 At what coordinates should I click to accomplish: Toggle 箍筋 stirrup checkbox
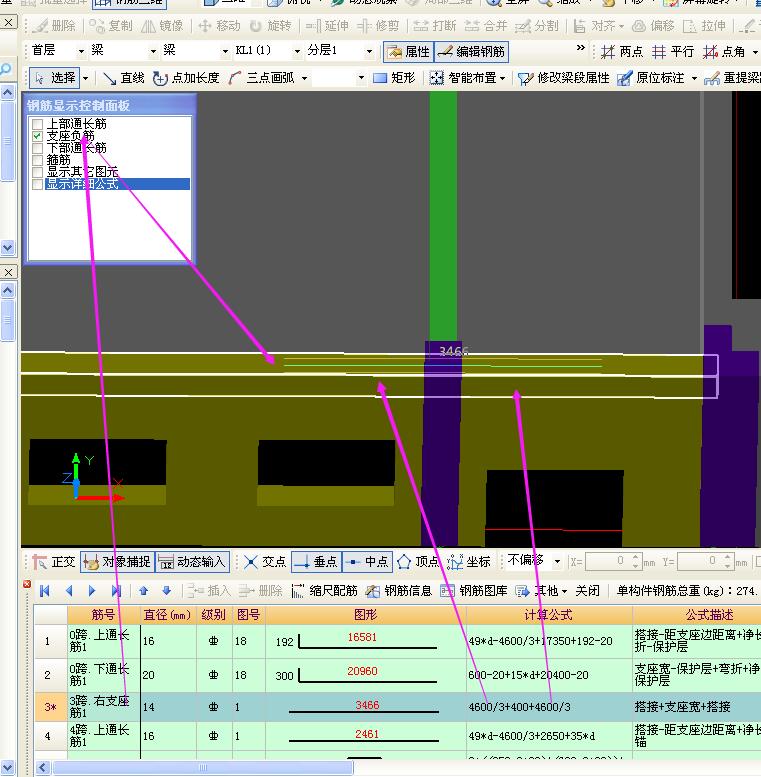tap(37, 160)
